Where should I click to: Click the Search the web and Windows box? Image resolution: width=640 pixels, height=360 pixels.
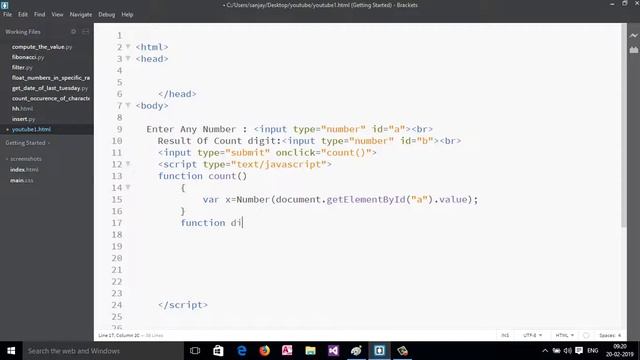(x=103, y=351)
